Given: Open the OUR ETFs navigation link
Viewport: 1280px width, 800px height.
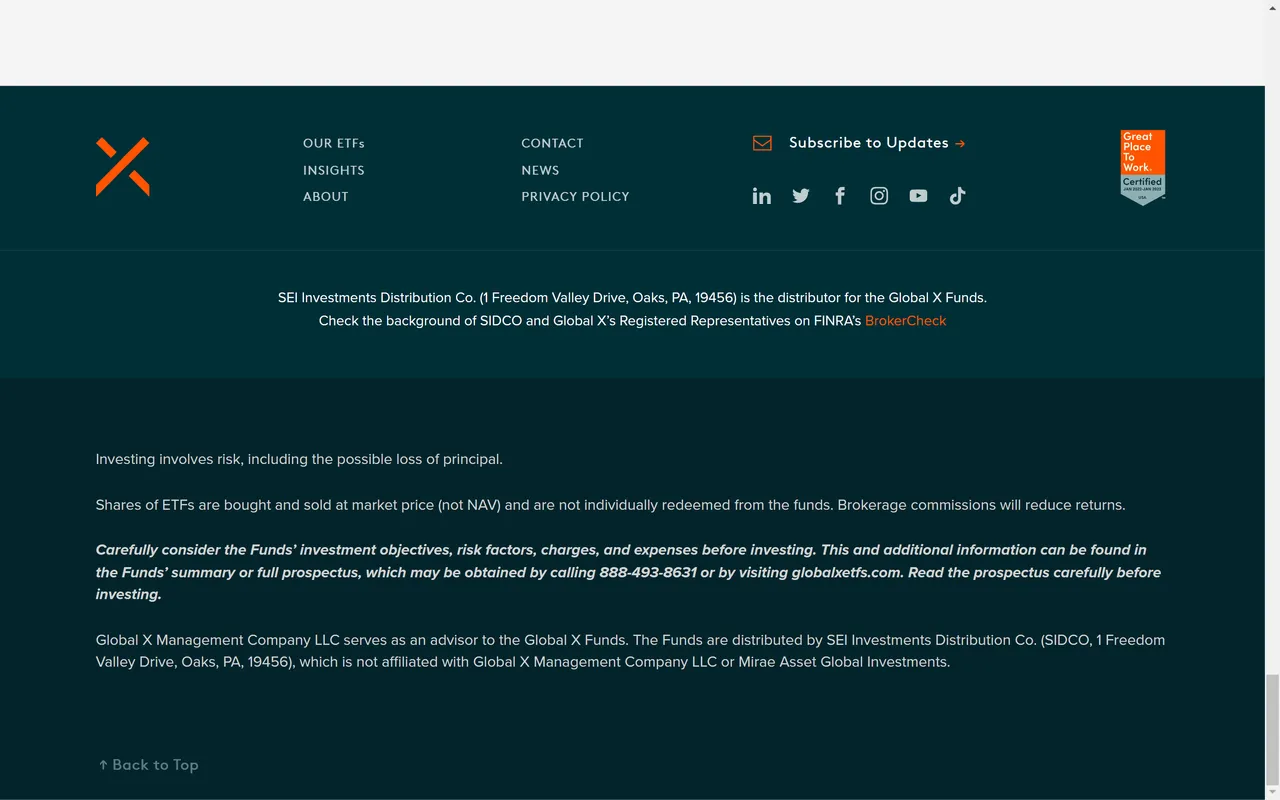Looking at the screenshot, I should coord(333,143).
